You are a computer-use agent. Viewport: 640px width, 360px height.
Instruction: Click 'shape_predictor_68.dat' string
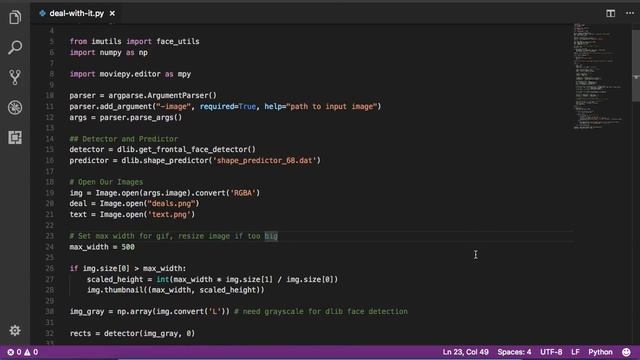pos(266,160)
